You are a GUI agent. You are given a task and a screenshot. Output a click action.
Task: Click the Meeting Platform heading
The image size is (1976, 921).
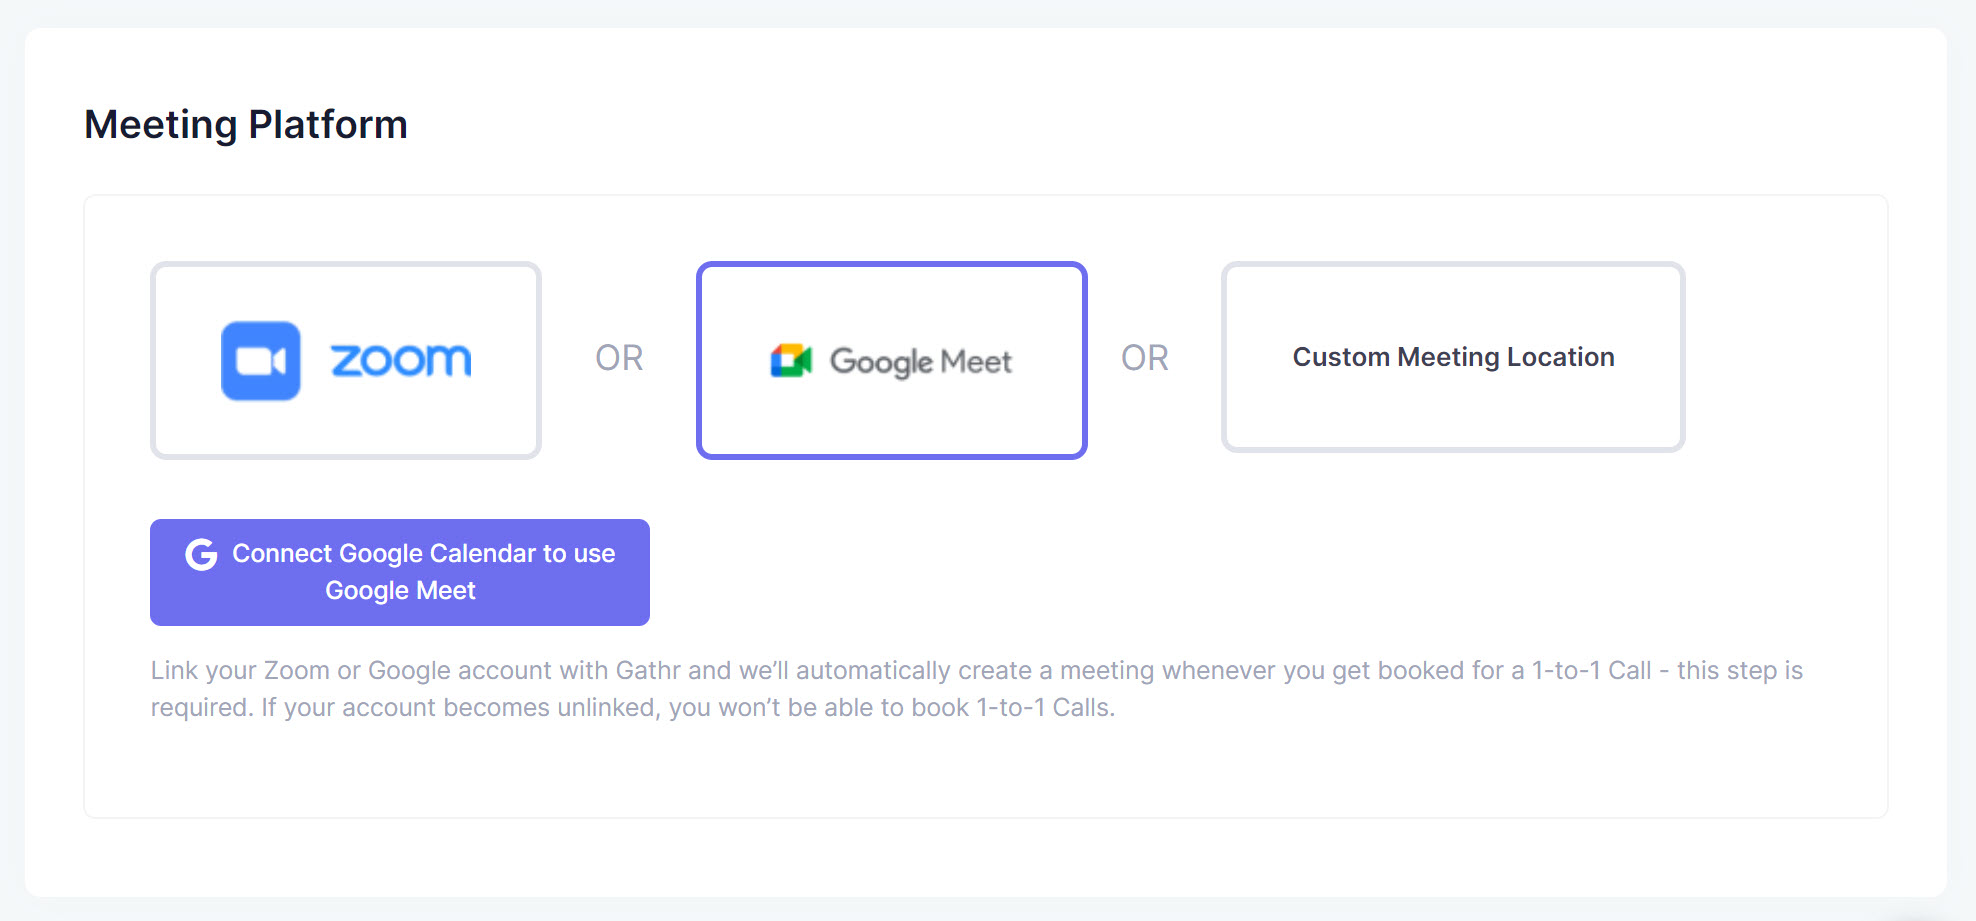tap(246, 125)
